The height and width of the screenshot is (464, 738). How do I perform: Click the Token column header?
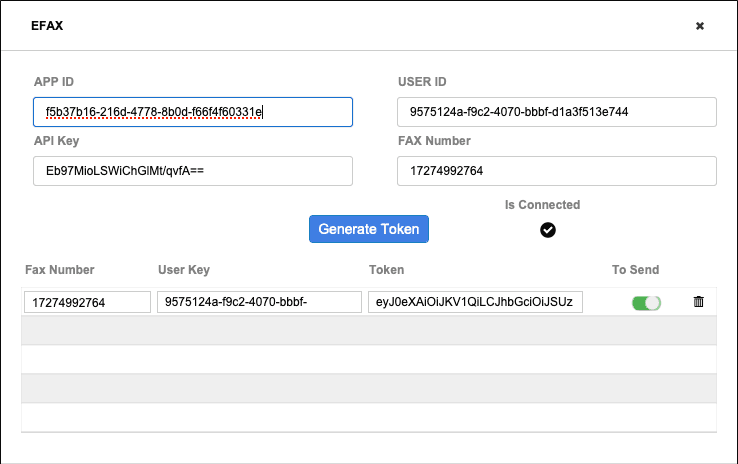386,270
